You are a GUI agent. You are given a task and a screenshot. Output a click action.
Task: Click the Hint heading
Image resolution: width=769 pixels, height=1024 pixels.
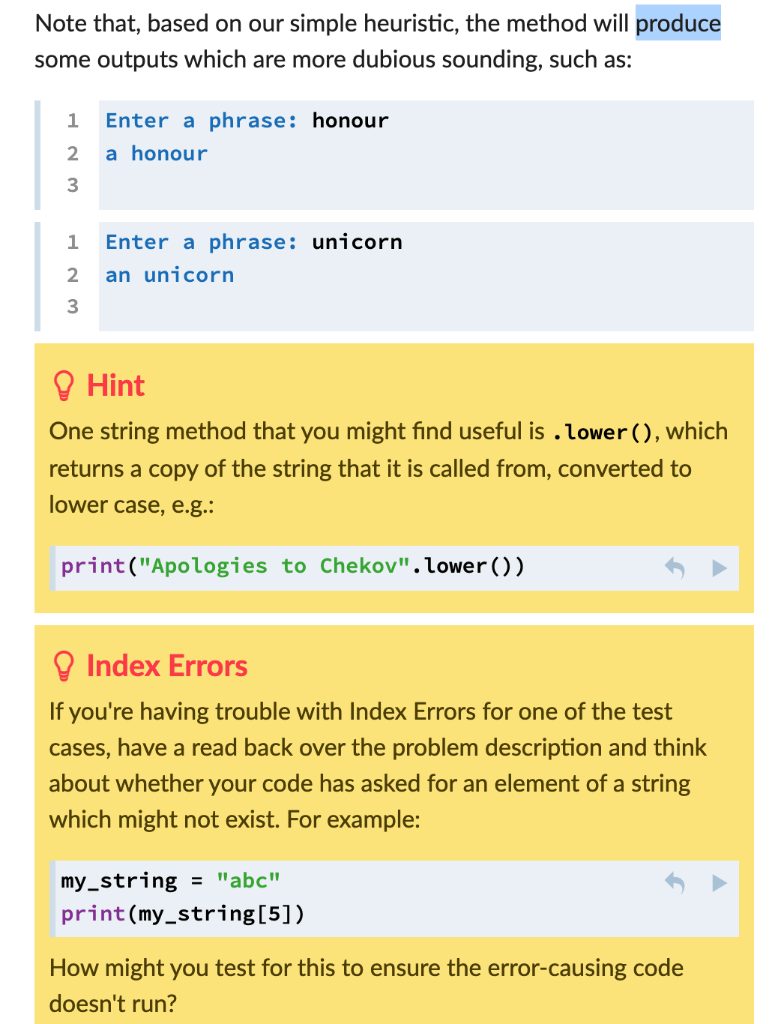pyautogui.click(x=116, y=385)
